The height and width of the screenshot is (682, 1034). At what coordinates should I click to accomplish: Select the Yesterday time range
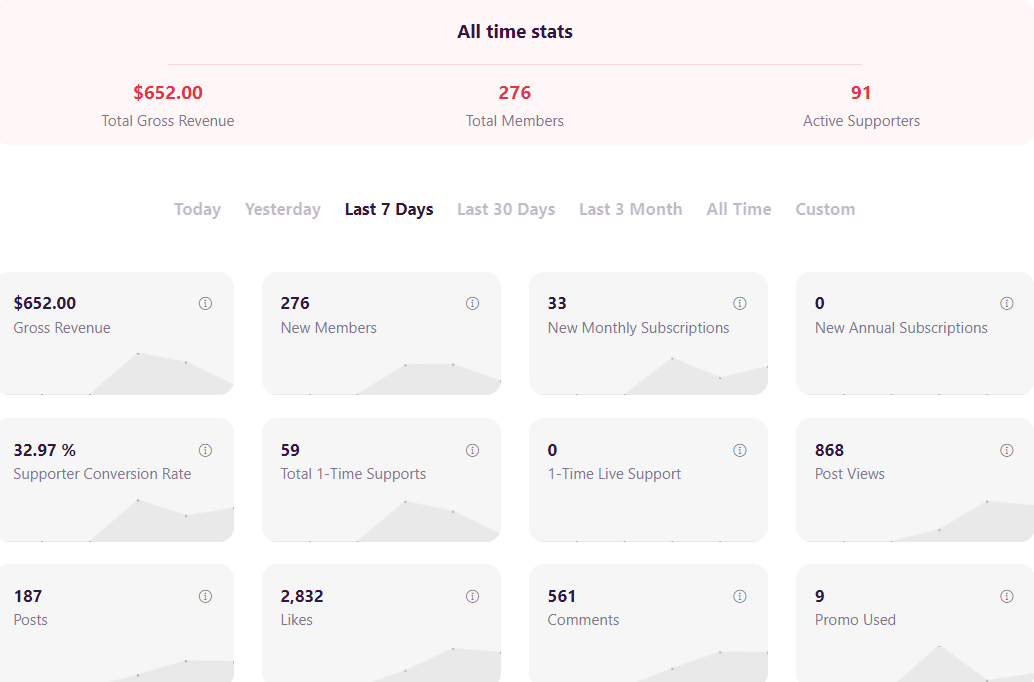(x=283, y=210)
